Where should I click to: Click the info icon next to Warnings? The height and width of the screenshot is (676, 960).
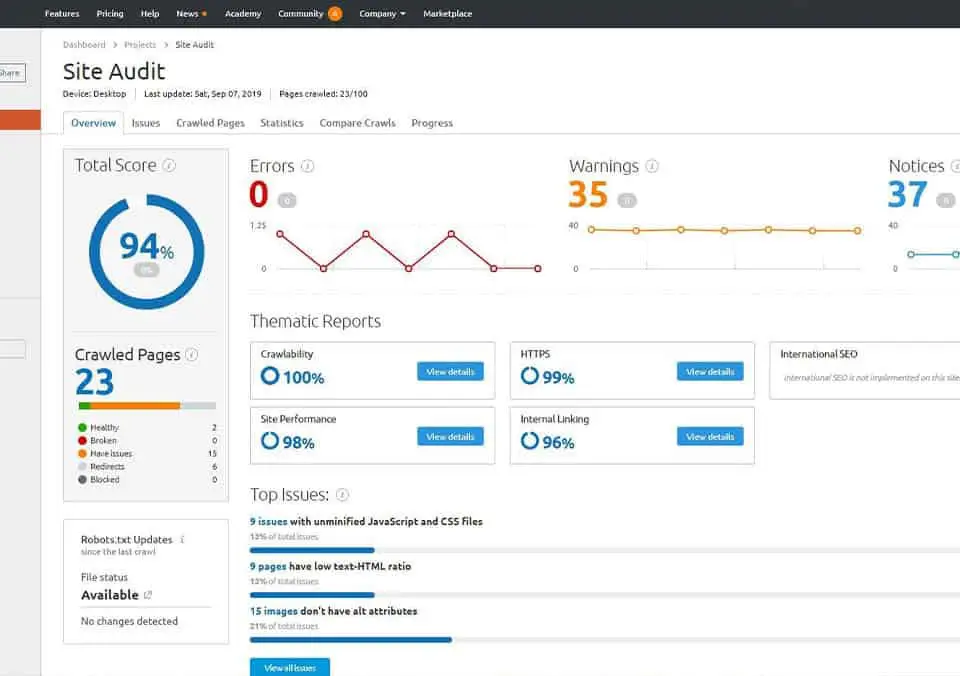(652, 167)
